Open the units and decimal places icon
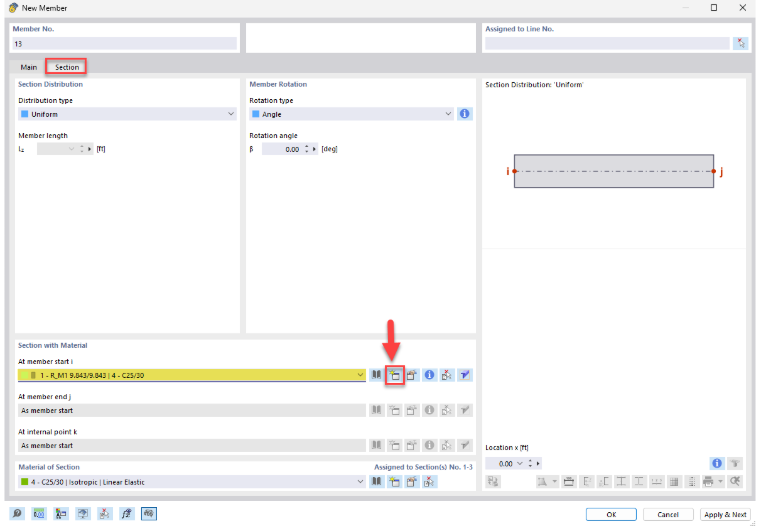The image size is (760, 526). [x=39, y=513]
